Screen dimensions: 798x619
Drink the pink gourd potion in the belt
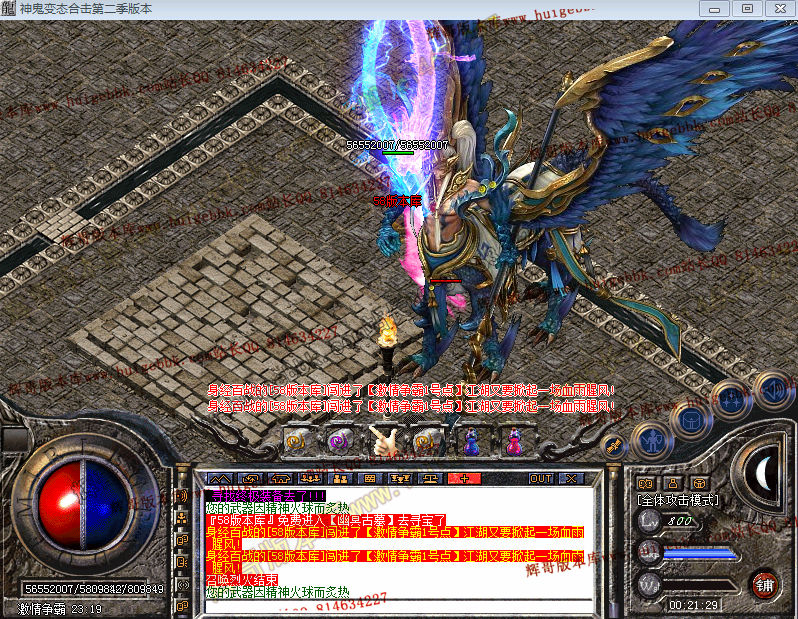click(515, 441)
